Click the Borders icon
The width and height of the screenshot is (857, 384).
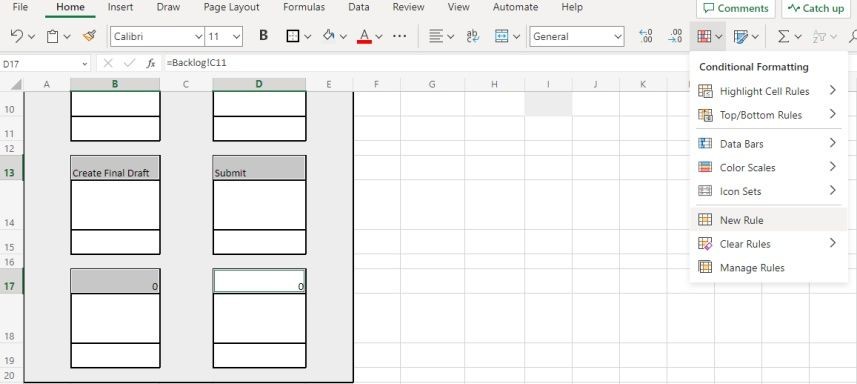(x=293, y=36)
